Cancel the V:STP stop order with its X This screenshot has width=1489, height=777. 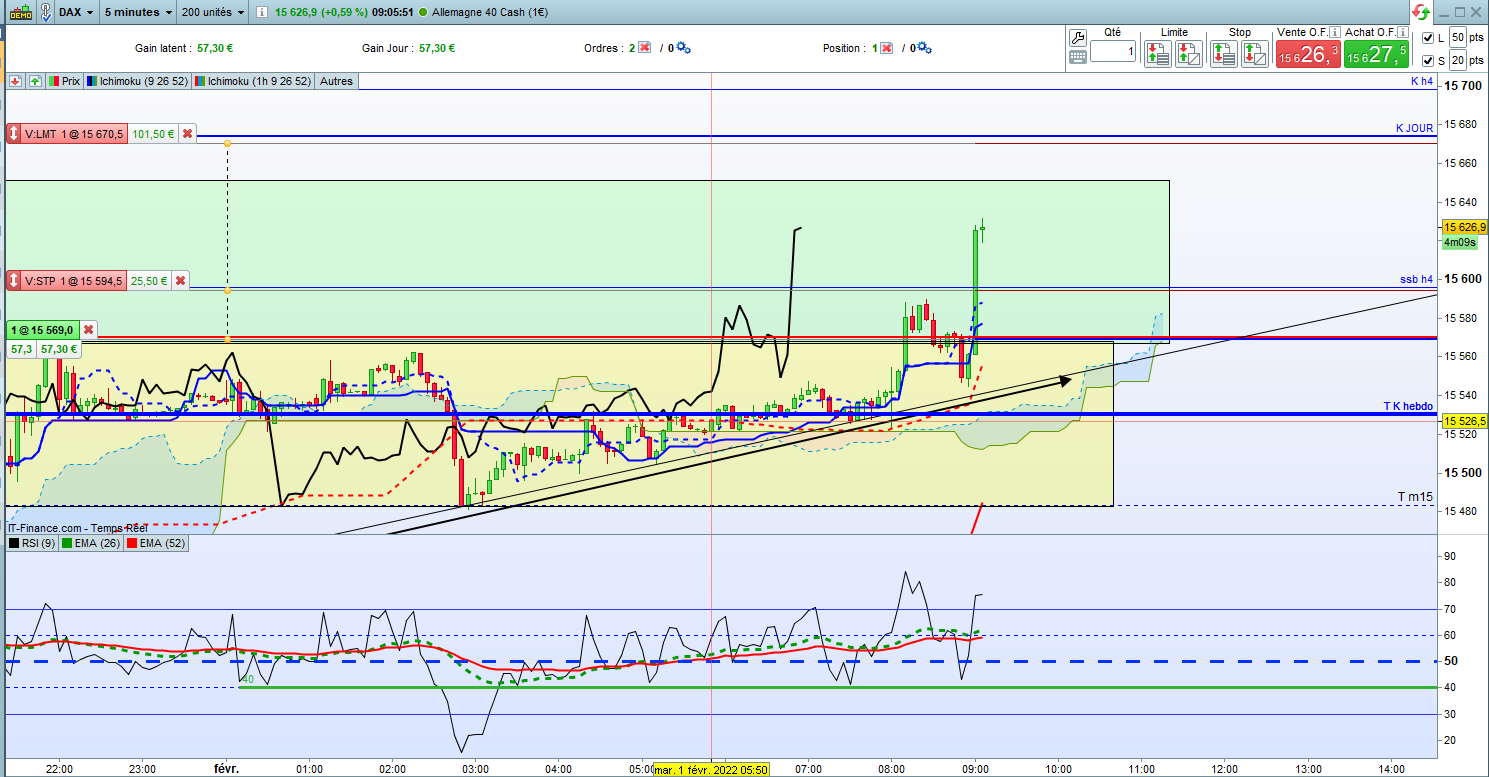click(180, 281)
